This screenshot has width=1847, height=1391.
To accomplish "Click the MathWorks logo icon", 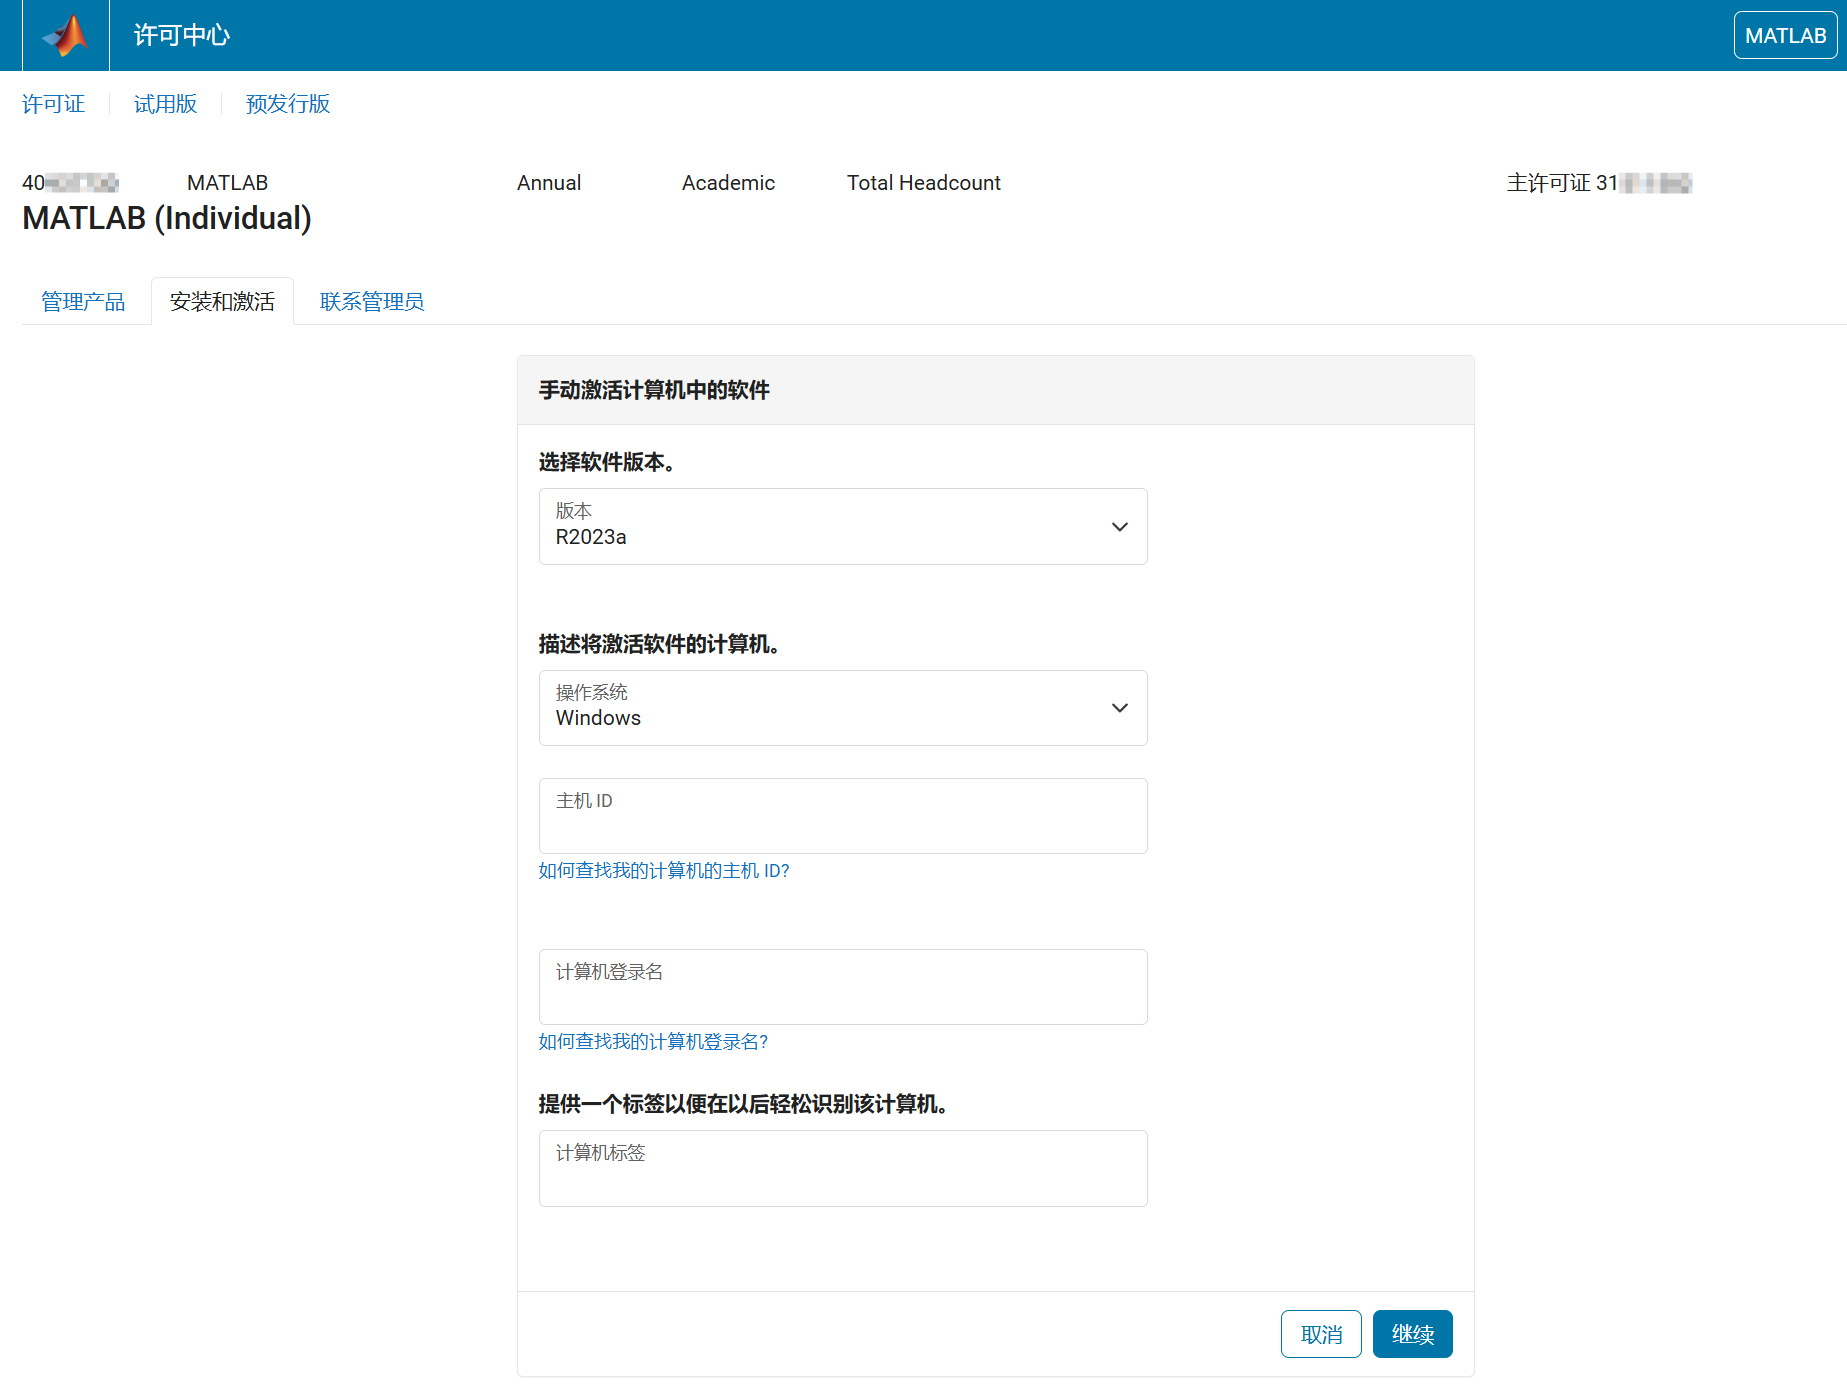I will pos(65,36).
